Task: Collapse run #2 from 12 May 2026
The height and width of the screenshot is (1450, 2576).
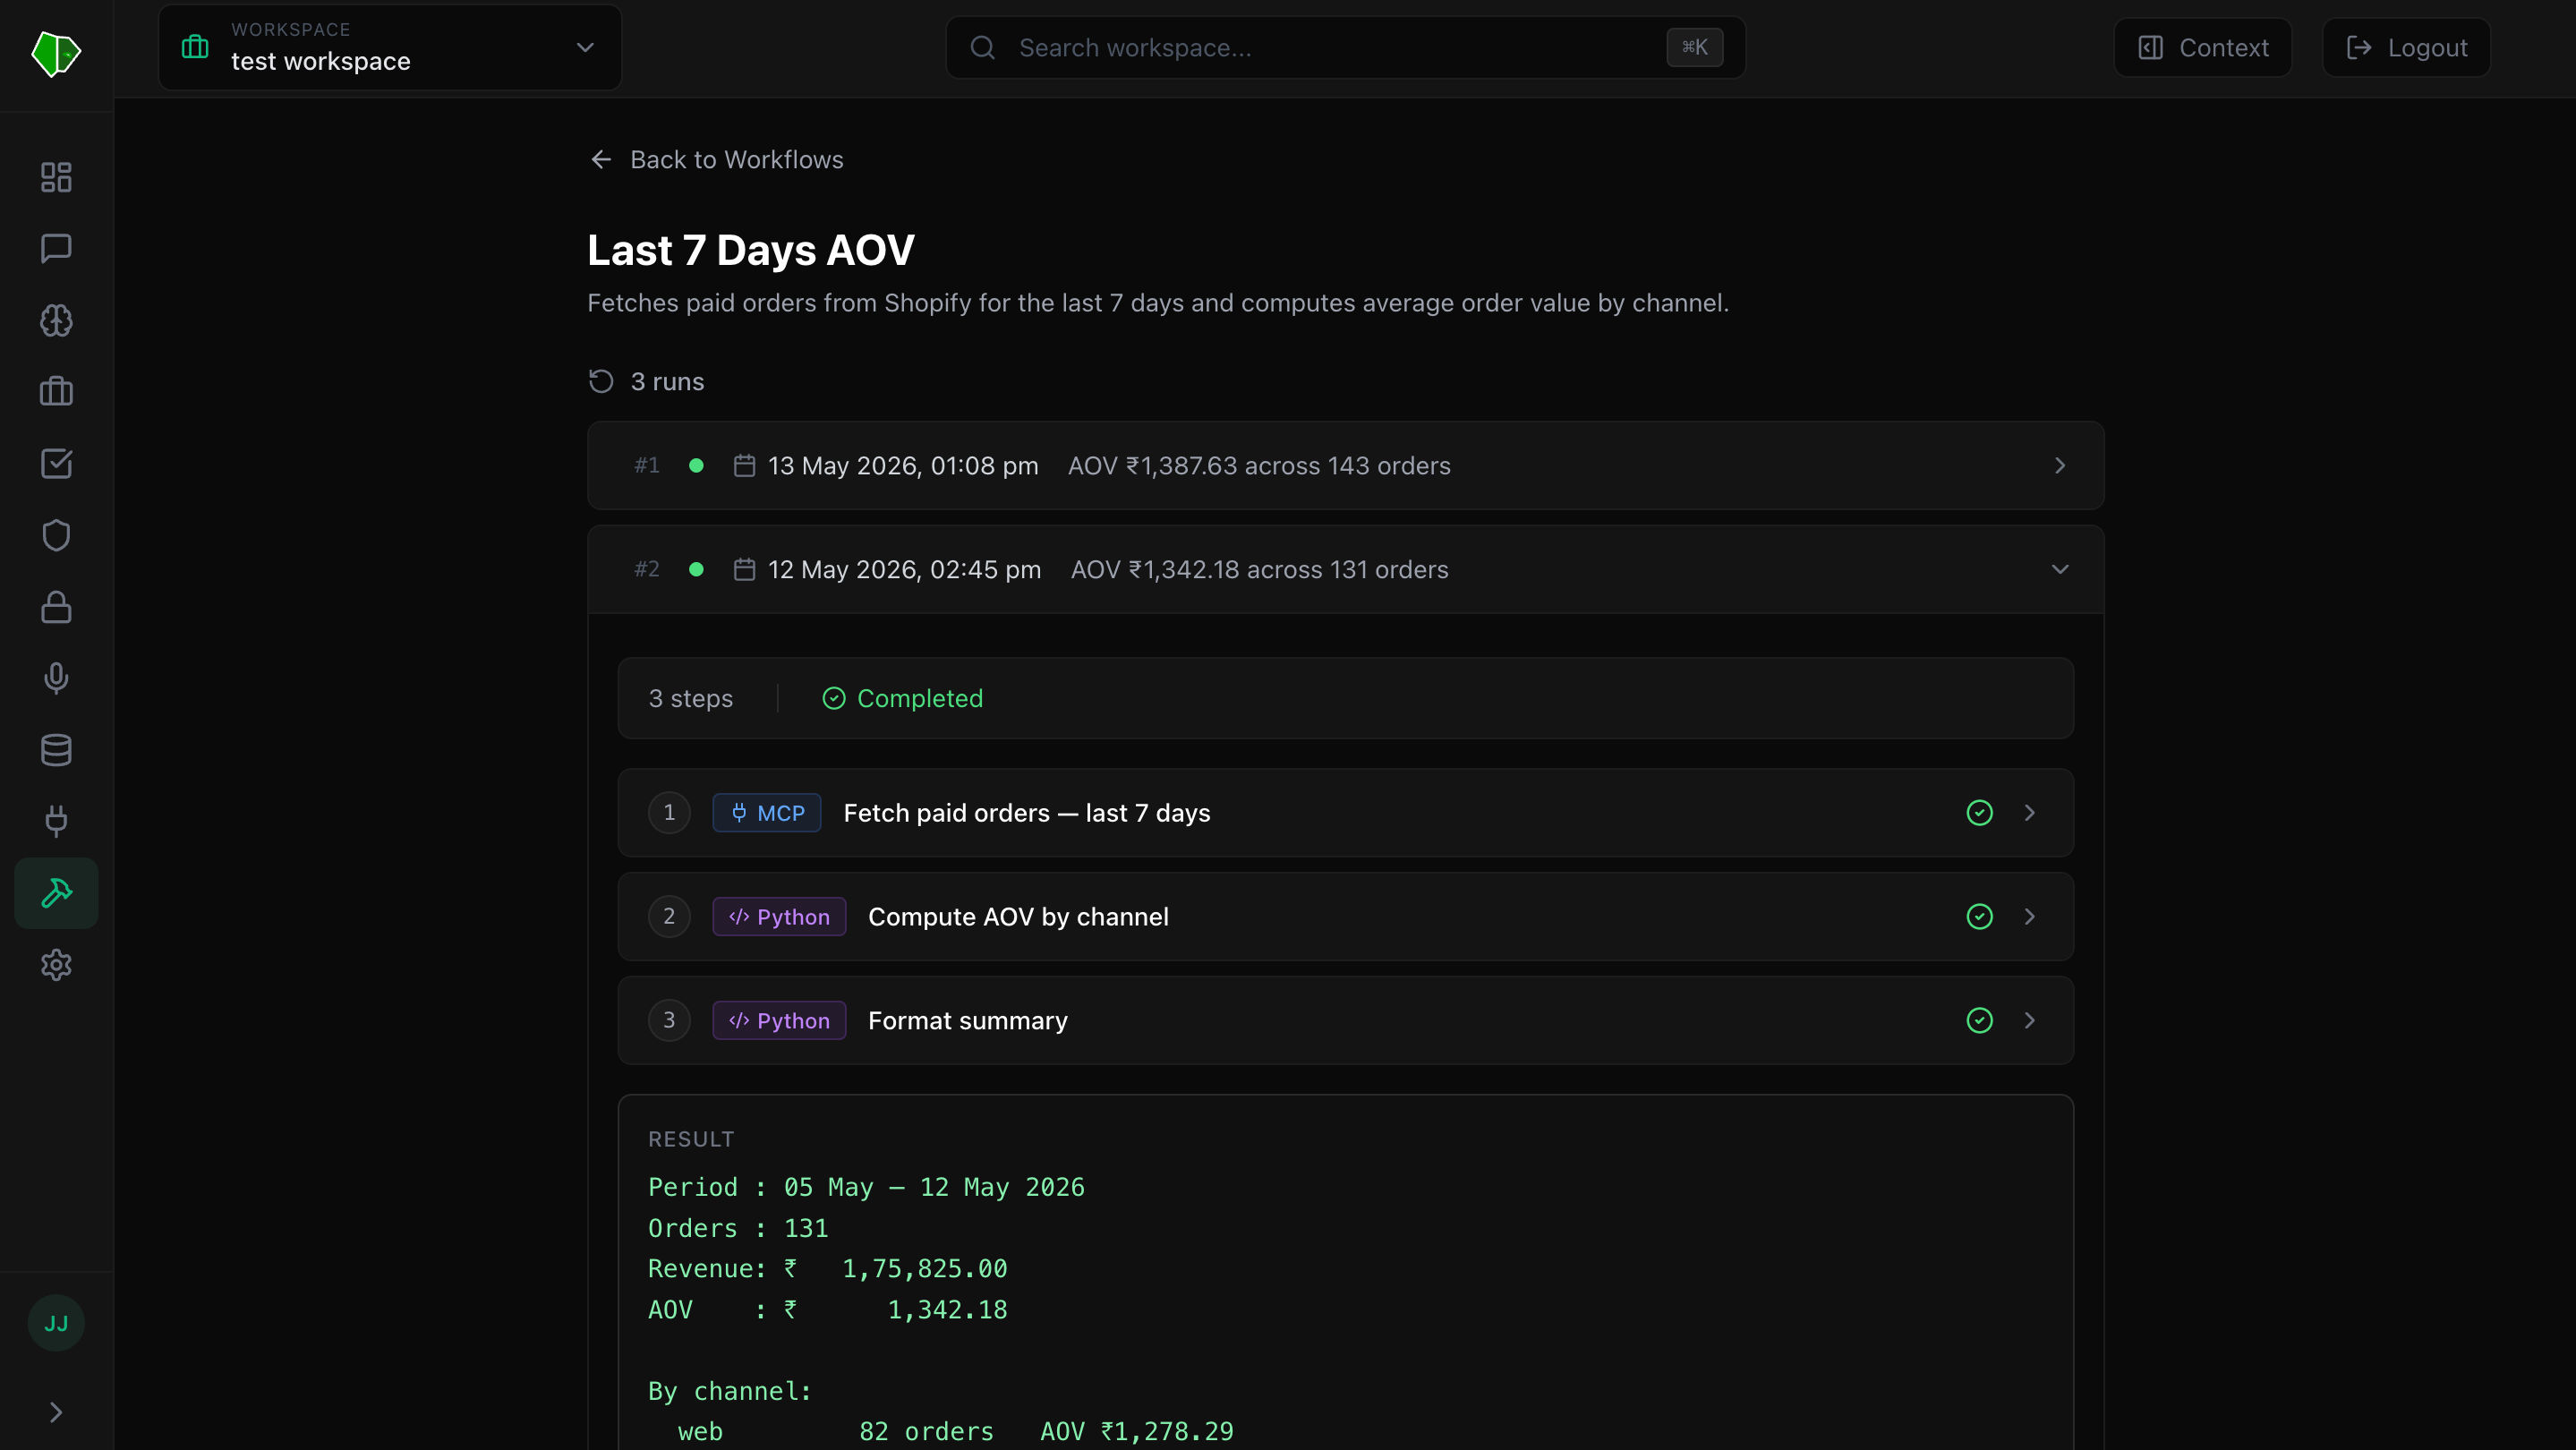Action: point(1345,569)
